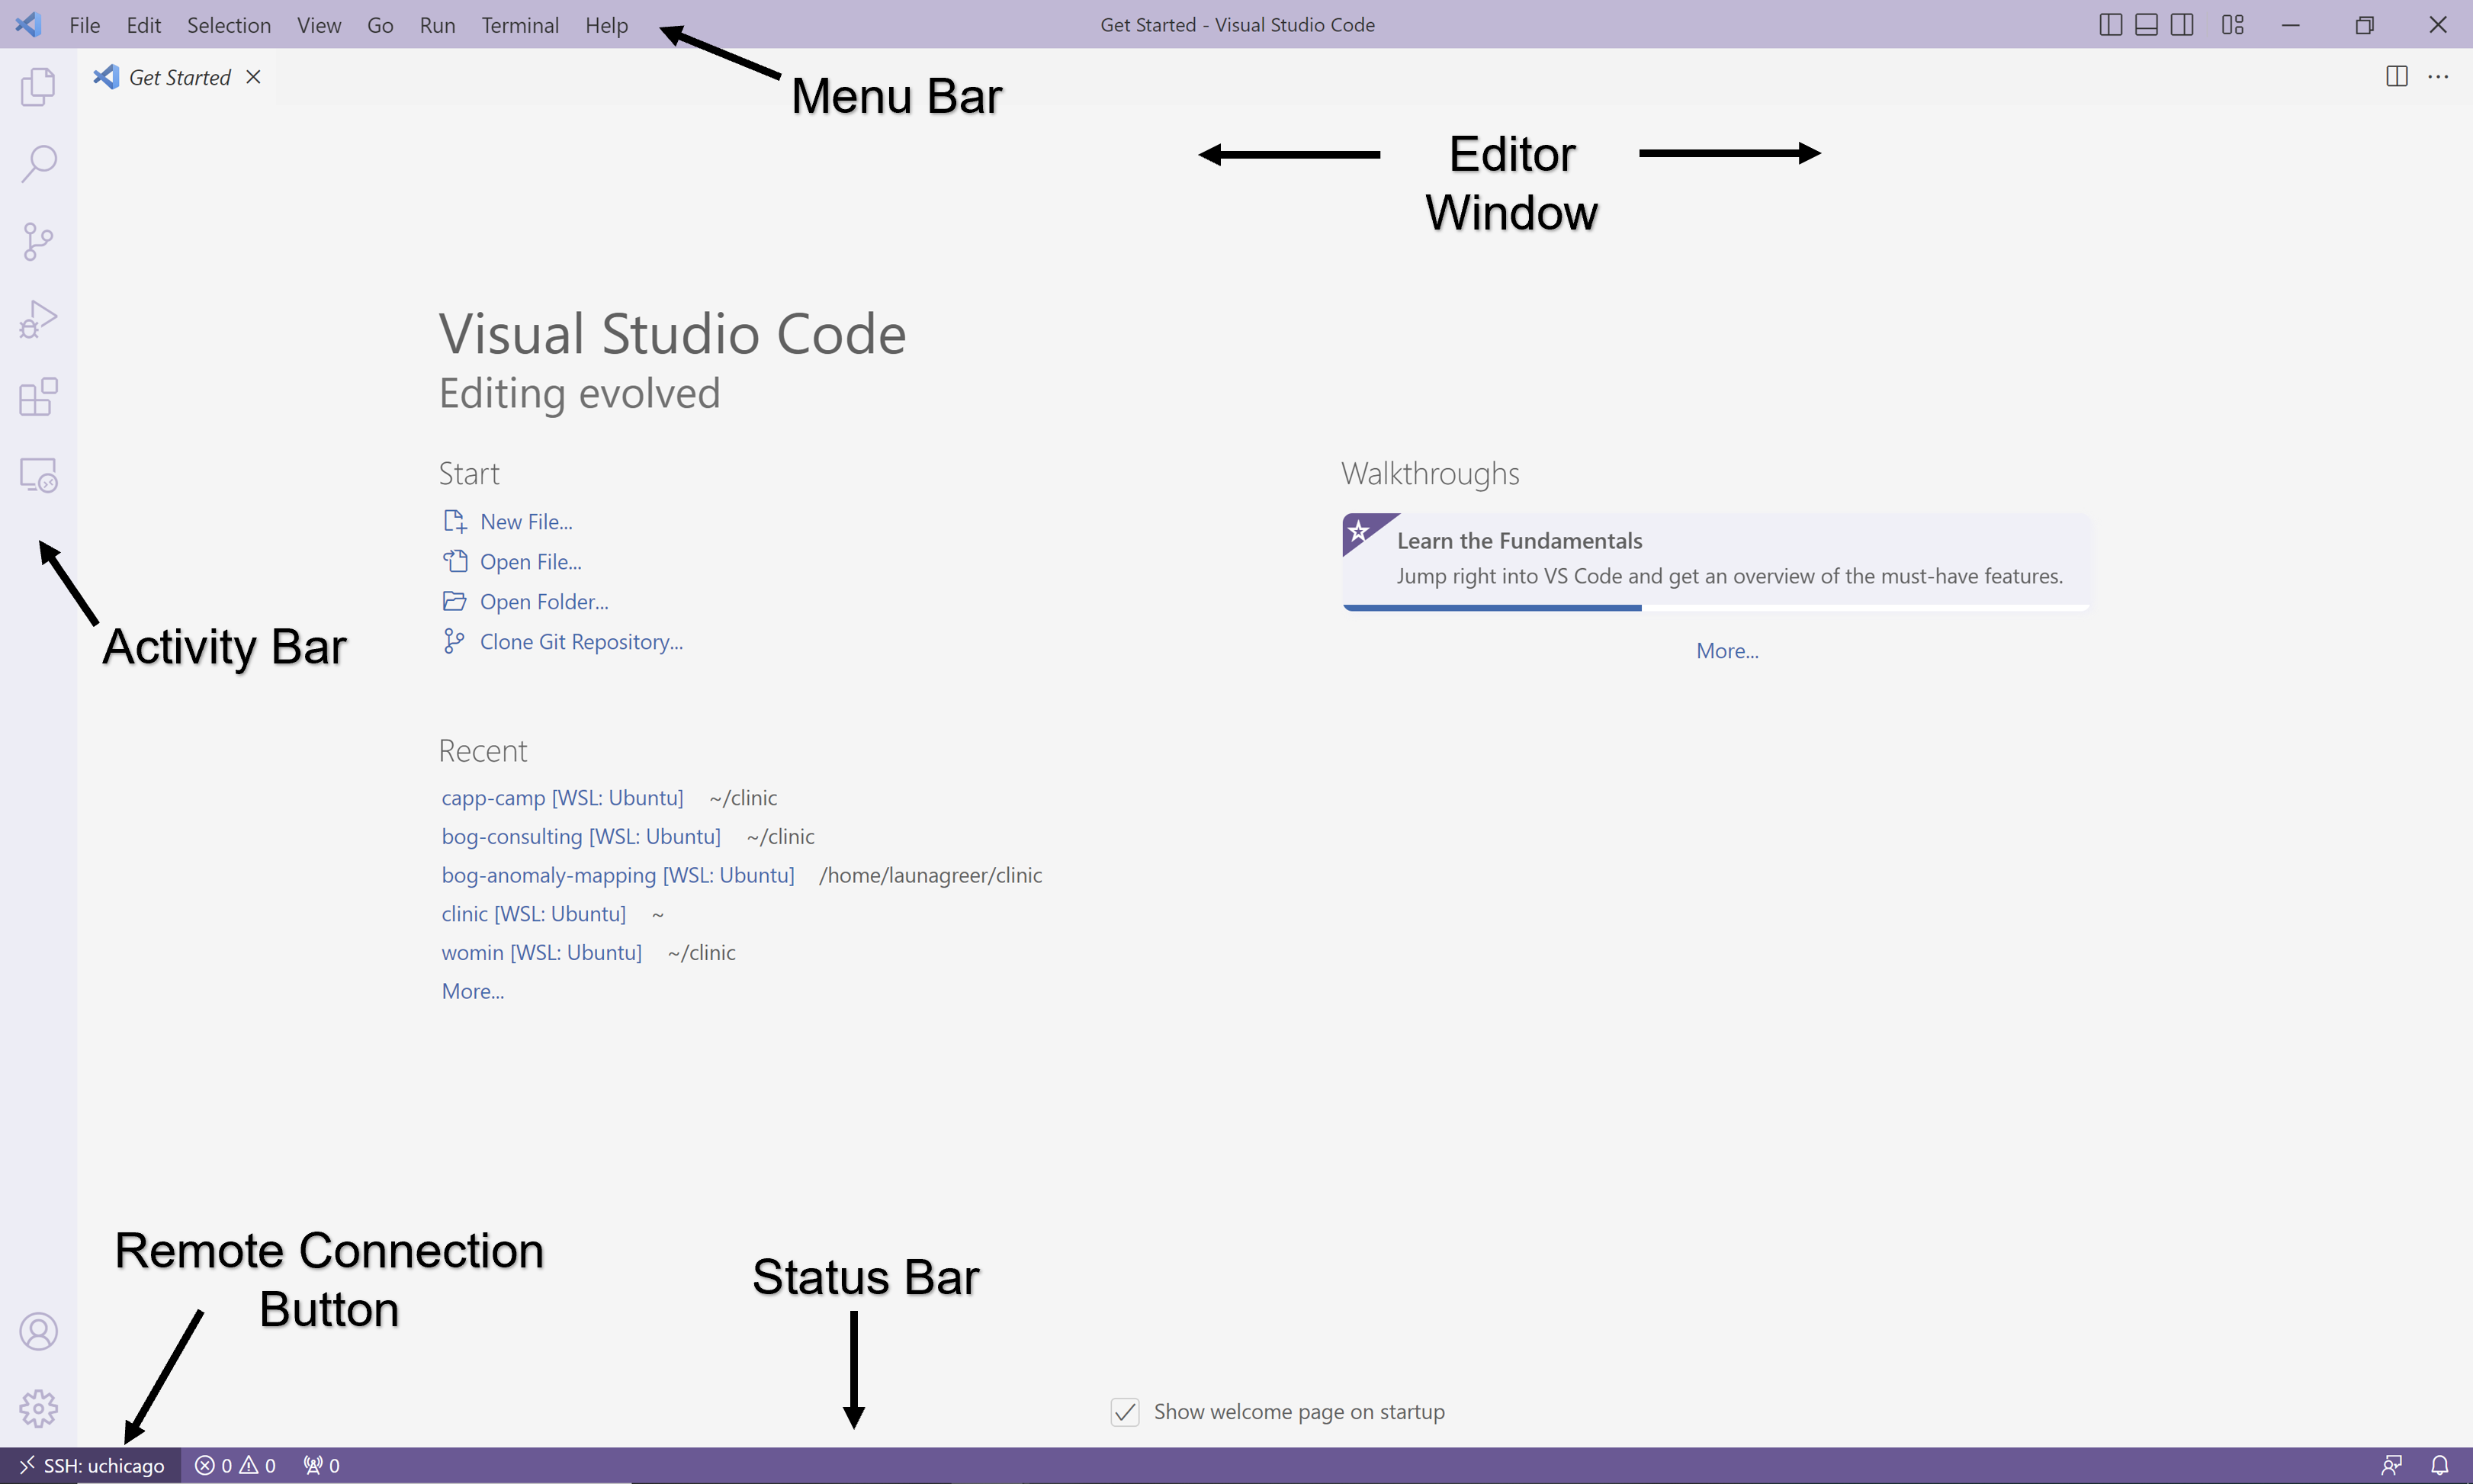Click the feedback icon in the status bar
The image size is (2473, 1484).
click(x=2391, y=1466)
